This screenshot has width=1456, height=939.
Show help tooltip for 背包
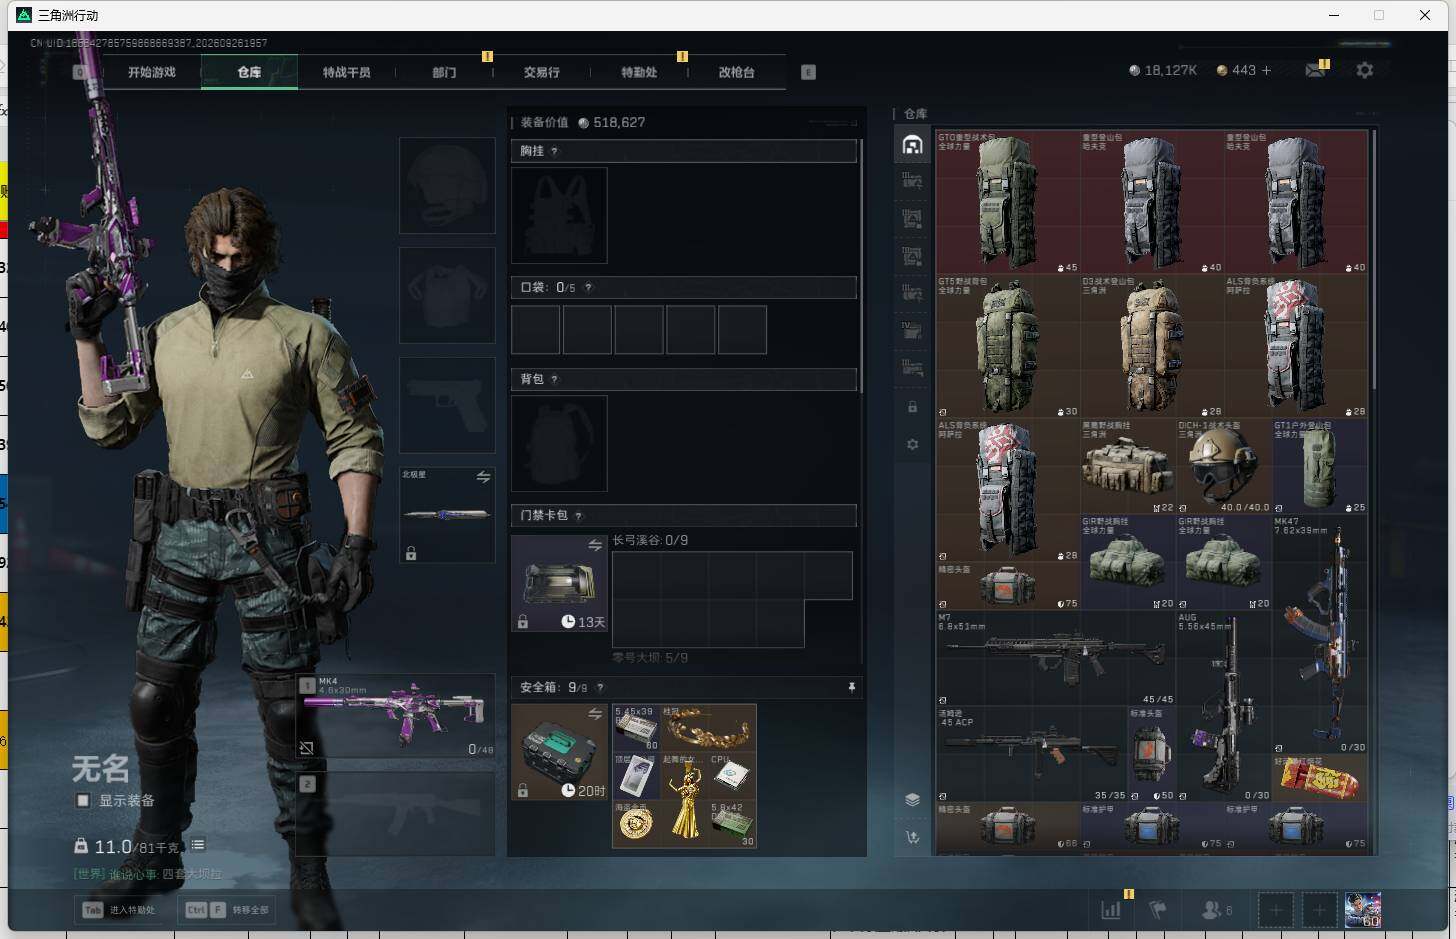point(554,379)
